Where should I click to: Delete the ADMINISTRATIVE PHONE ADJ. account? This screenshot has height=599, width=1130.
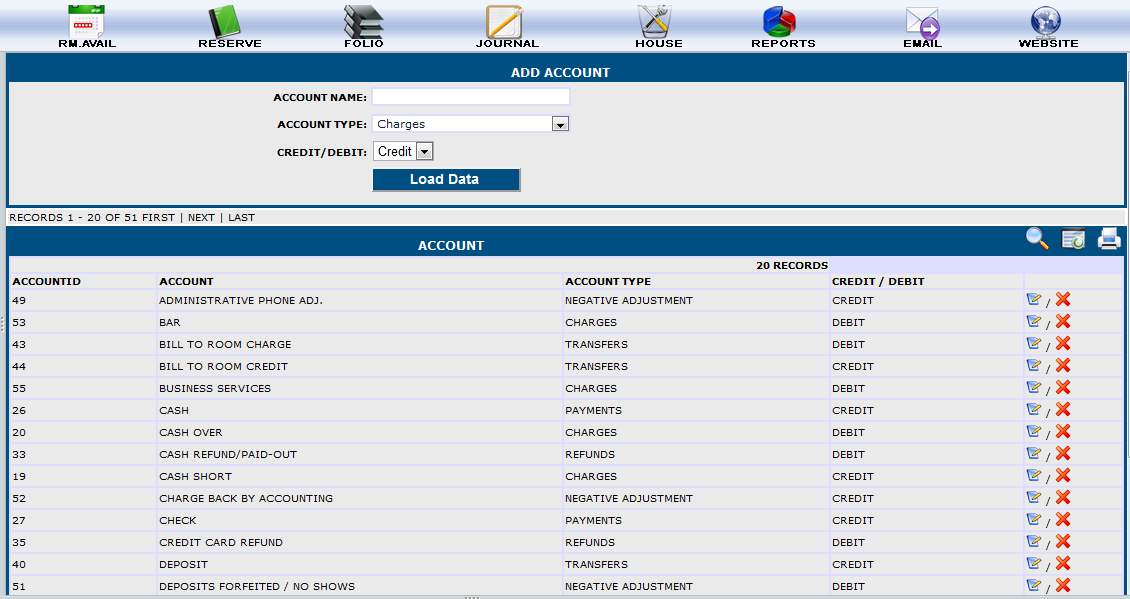tap(1063, 299)
